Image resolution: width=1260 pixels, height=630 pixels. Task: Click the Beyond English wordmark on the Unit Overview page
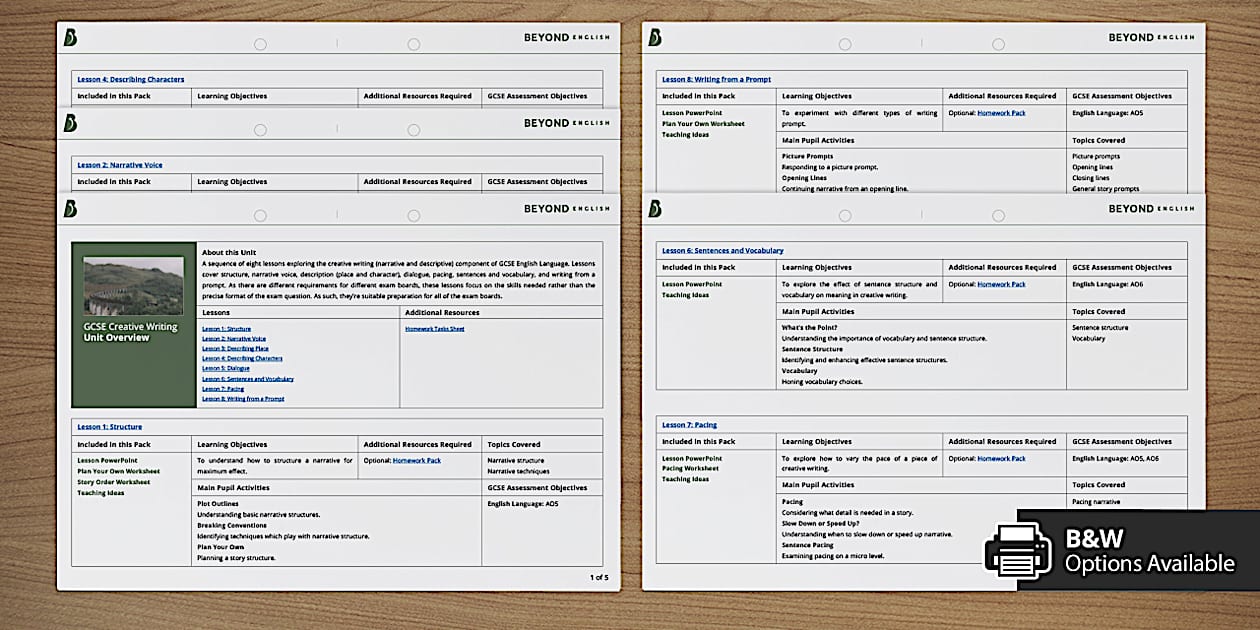click(x=566, y=209)
